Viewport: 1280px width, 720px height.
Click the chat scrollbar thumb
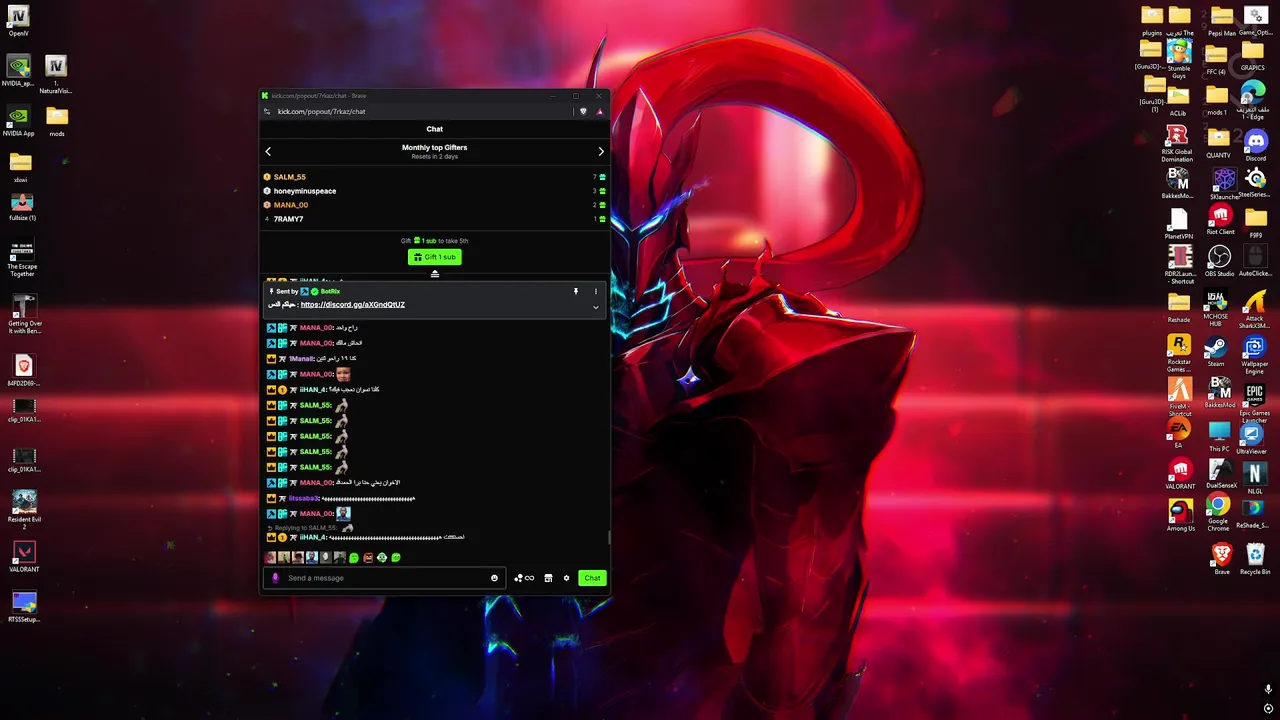click(x=608, y=537)
